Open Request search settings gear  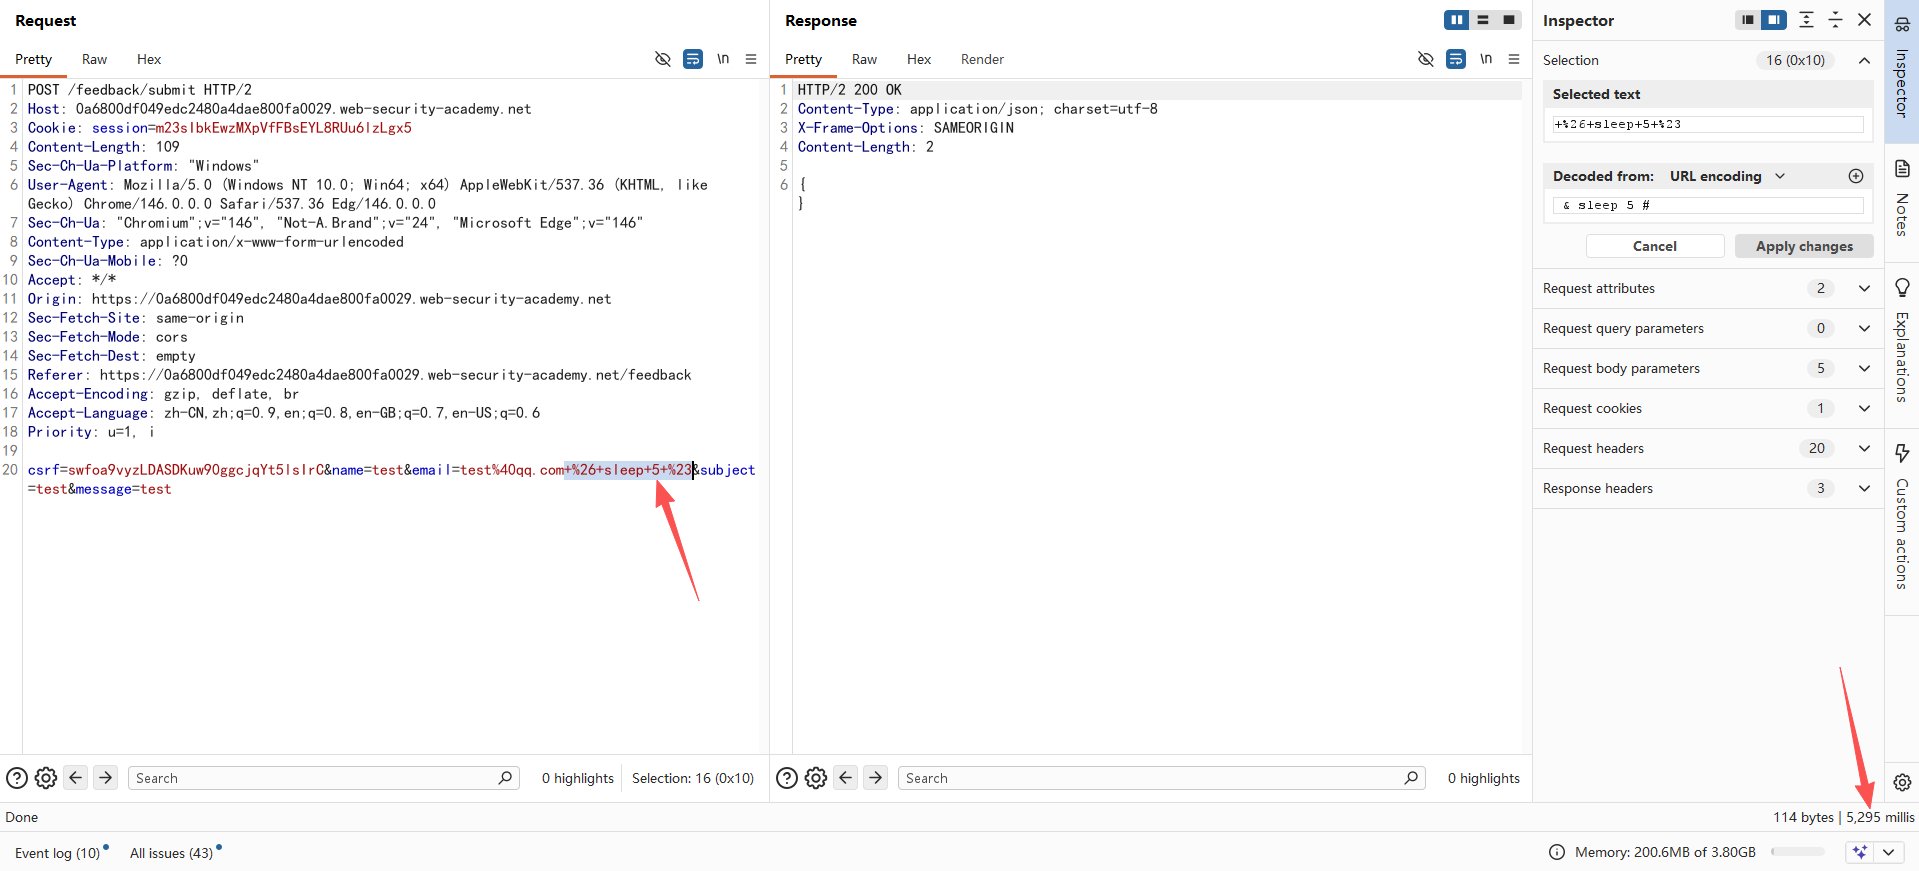46,778
